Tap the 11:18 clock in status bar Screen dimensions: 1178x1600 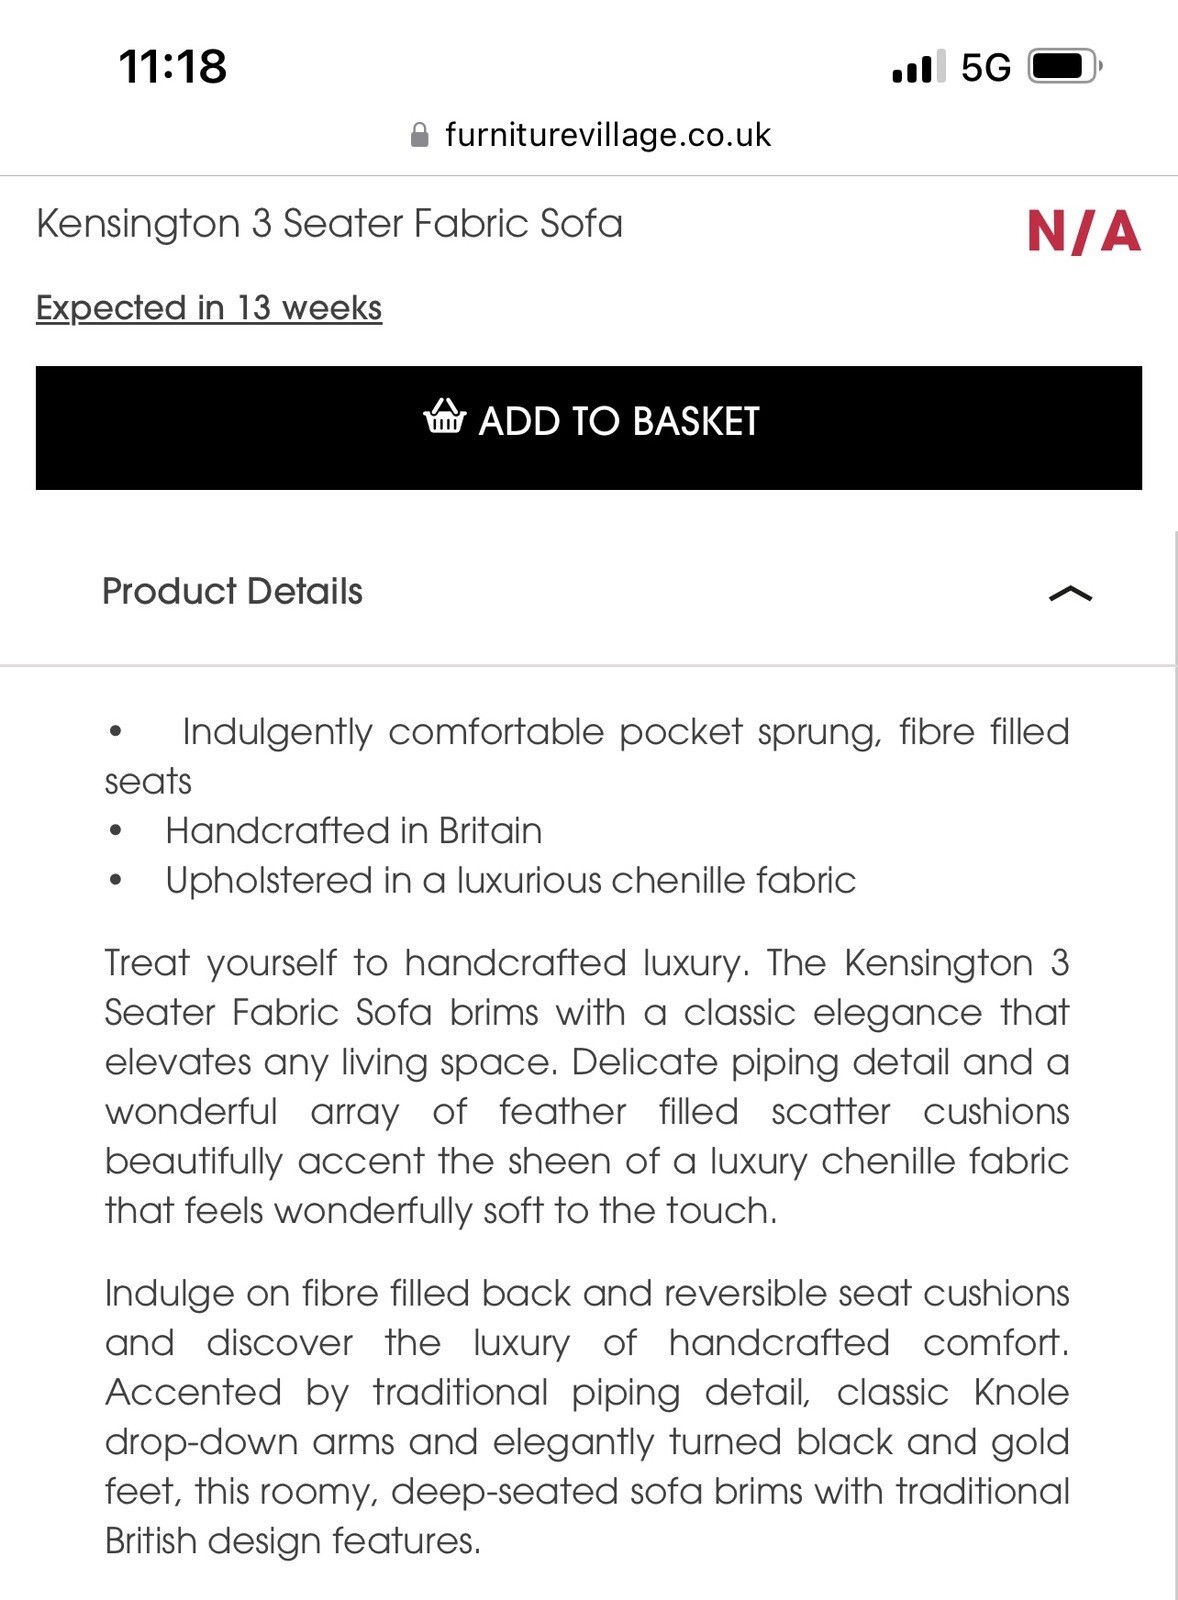pyautogui.click(x=173, y=67)
